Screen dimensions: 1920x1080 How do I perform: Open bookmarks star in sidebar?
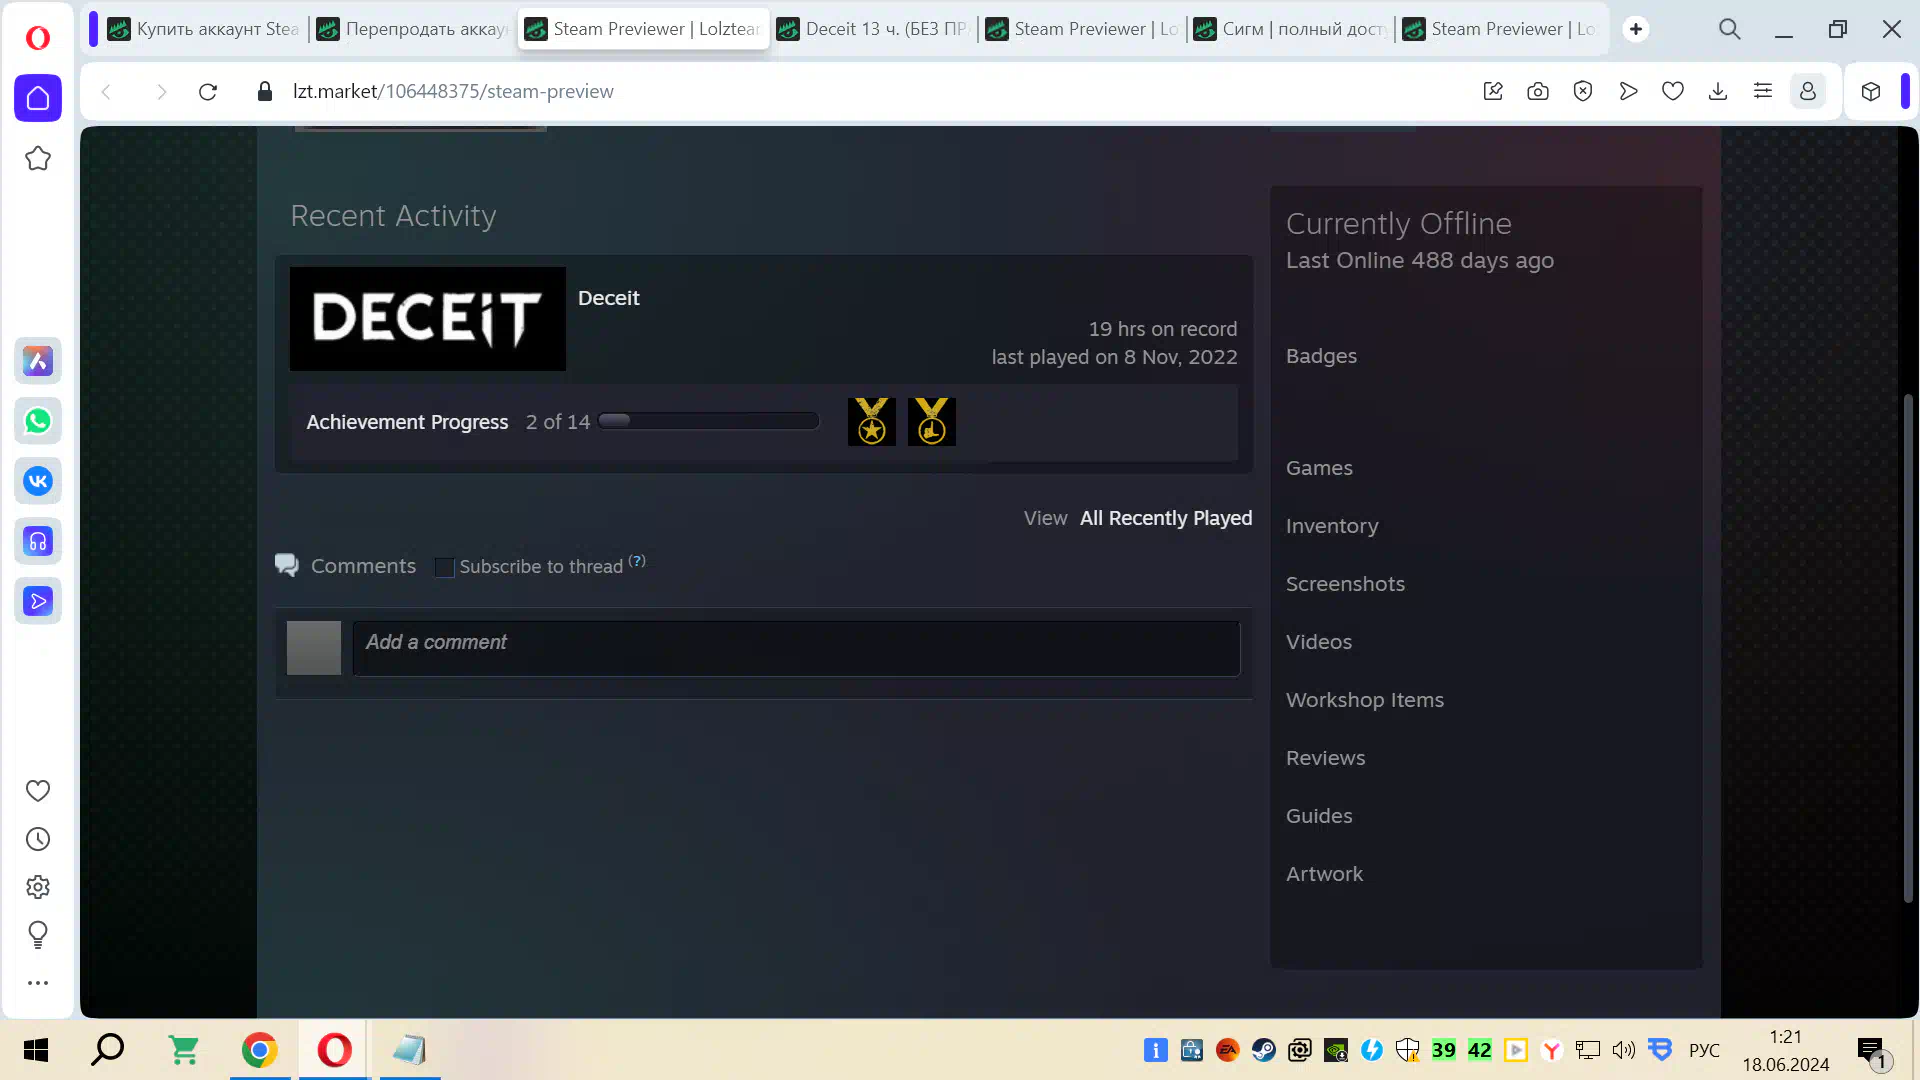[x=38, y=158]
